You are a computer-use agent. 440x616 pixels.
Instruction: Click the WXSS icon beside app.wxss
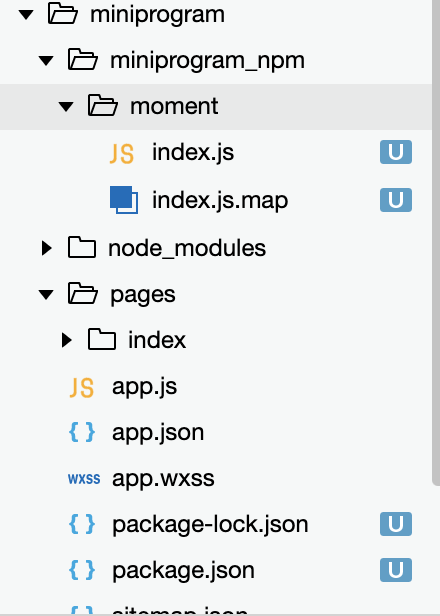[84, 479]
